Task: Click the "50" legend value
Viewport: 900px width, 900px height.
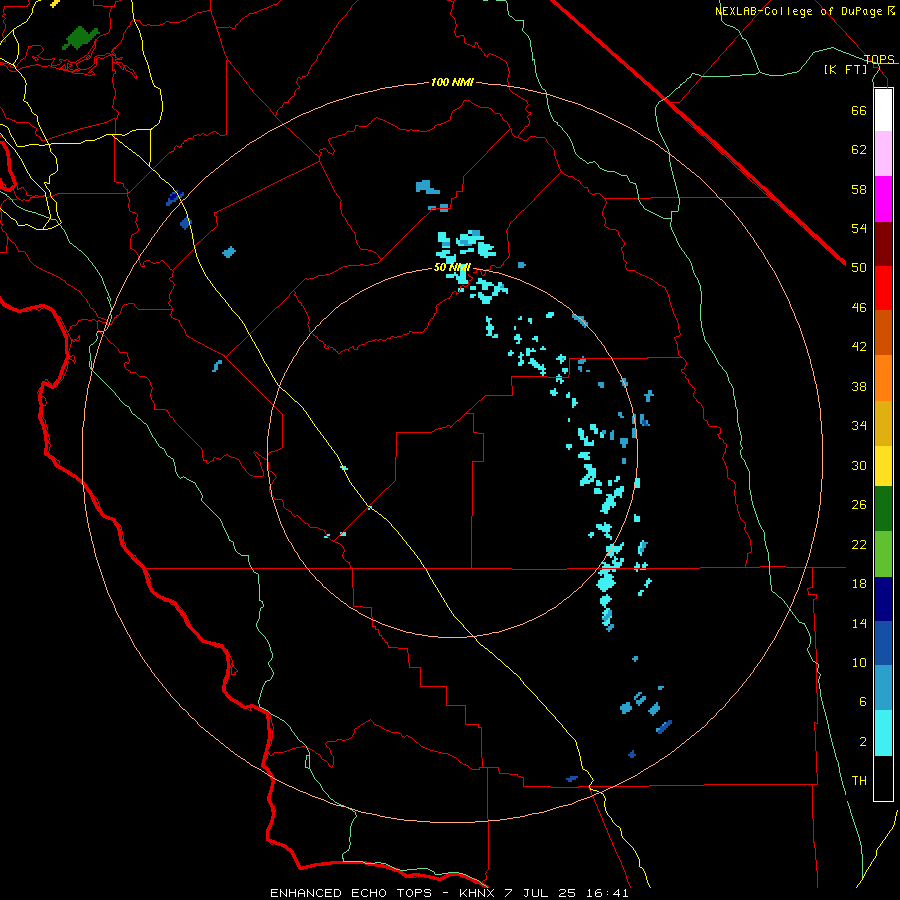Action: click(x=859, y=268)
